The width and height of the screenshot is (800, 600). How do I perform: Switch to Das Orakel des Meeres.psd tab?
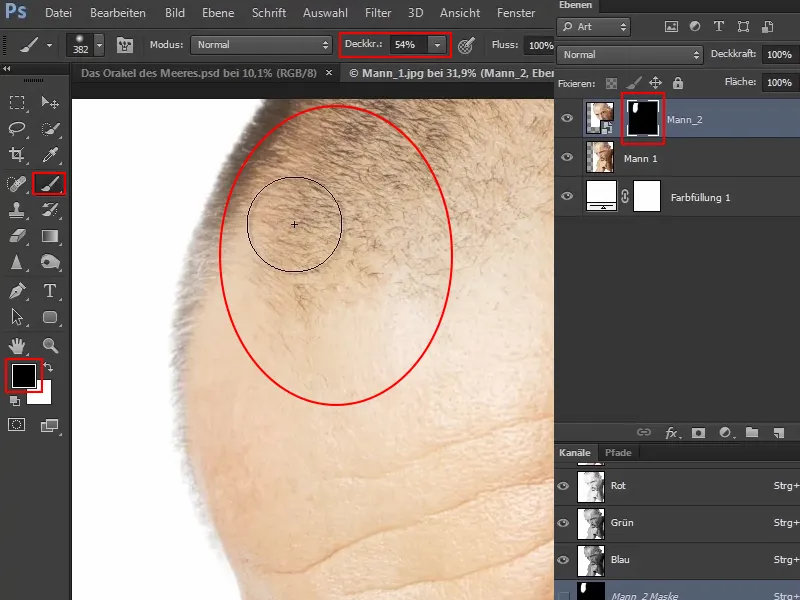point(199,73)
